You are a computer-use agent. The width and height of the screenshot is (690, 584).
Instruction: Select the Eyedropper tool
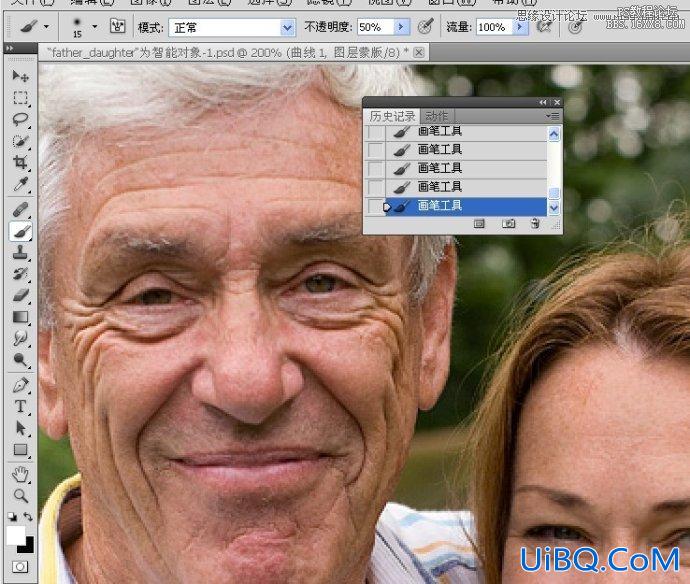point(20,184)
